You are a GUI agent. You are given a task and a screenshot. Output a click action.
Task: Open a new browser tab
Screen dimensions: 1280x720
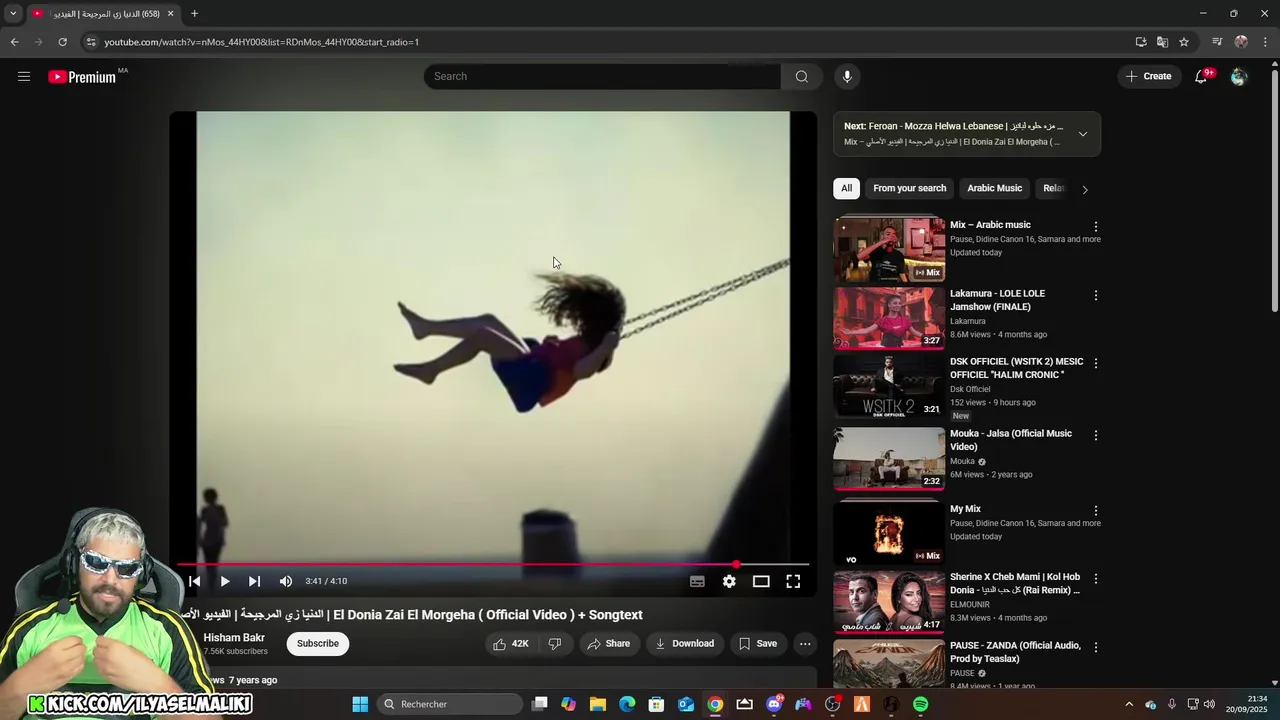(194, 14)
